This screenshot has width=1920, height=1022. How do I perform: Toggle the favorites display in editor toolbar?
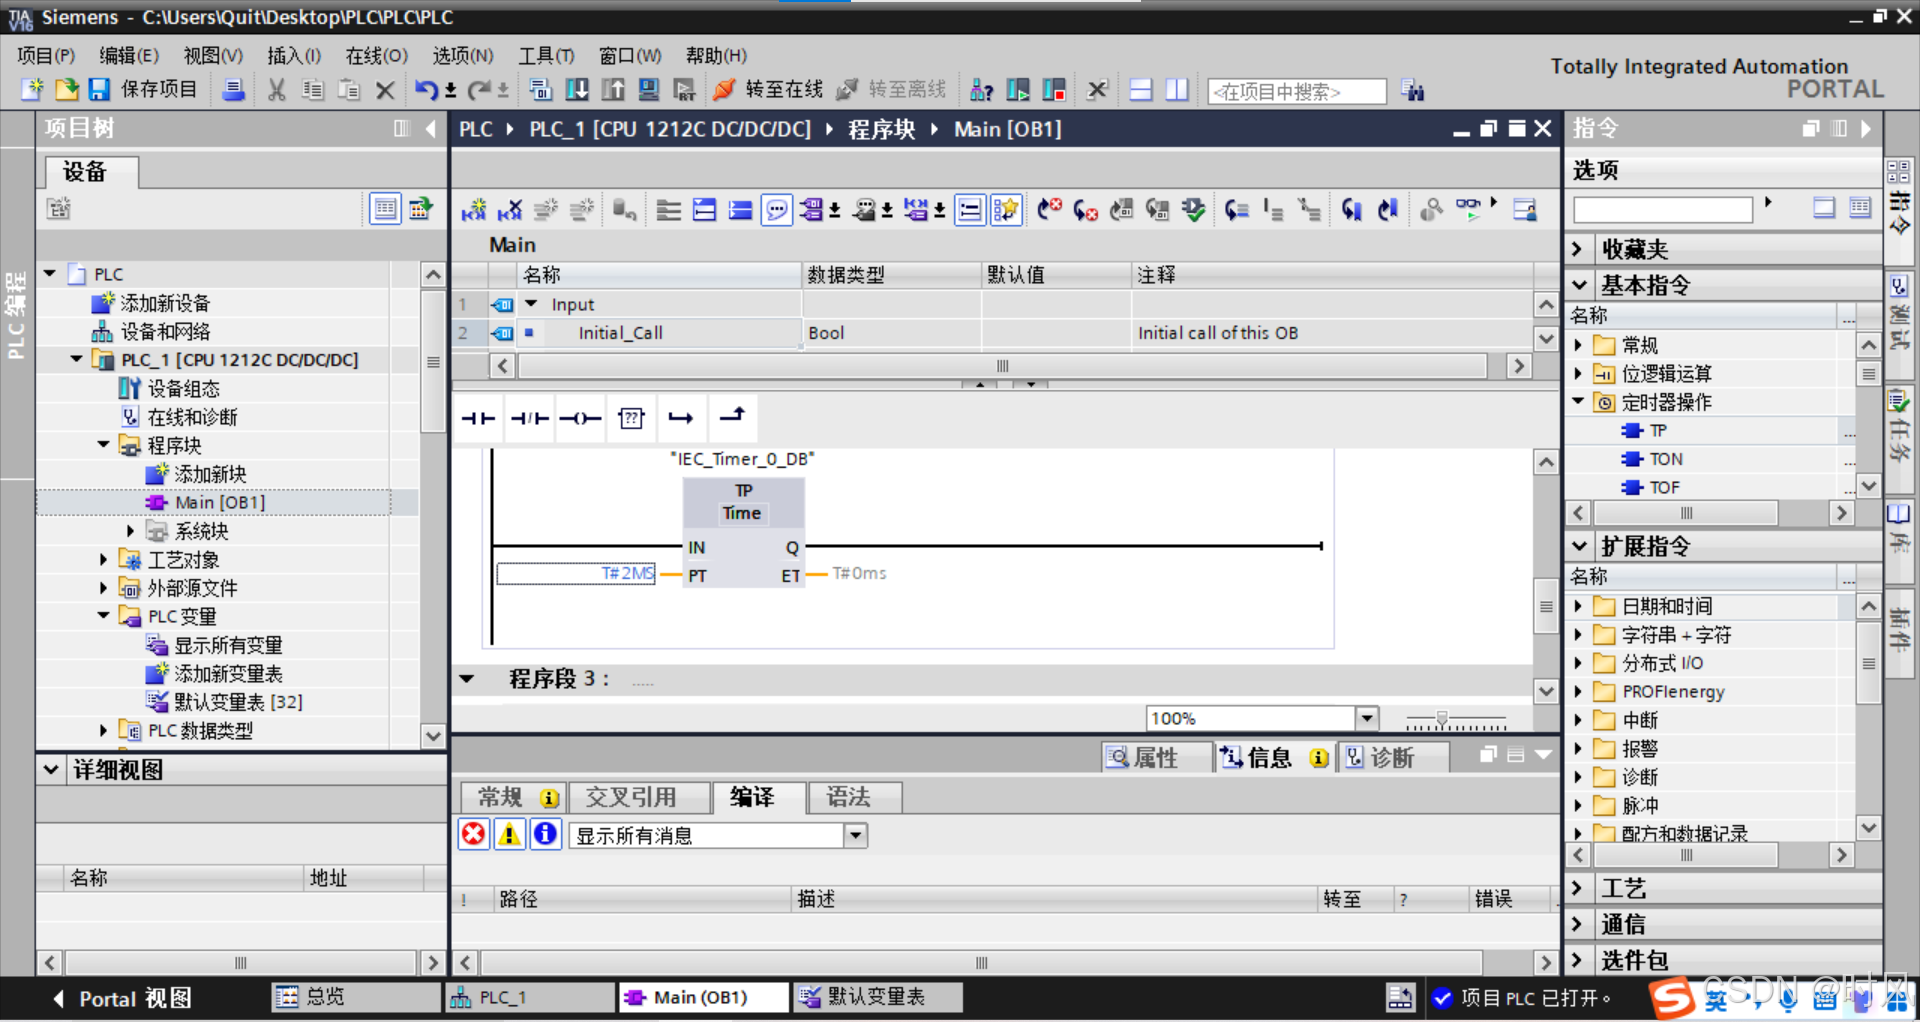point(1006,210)
